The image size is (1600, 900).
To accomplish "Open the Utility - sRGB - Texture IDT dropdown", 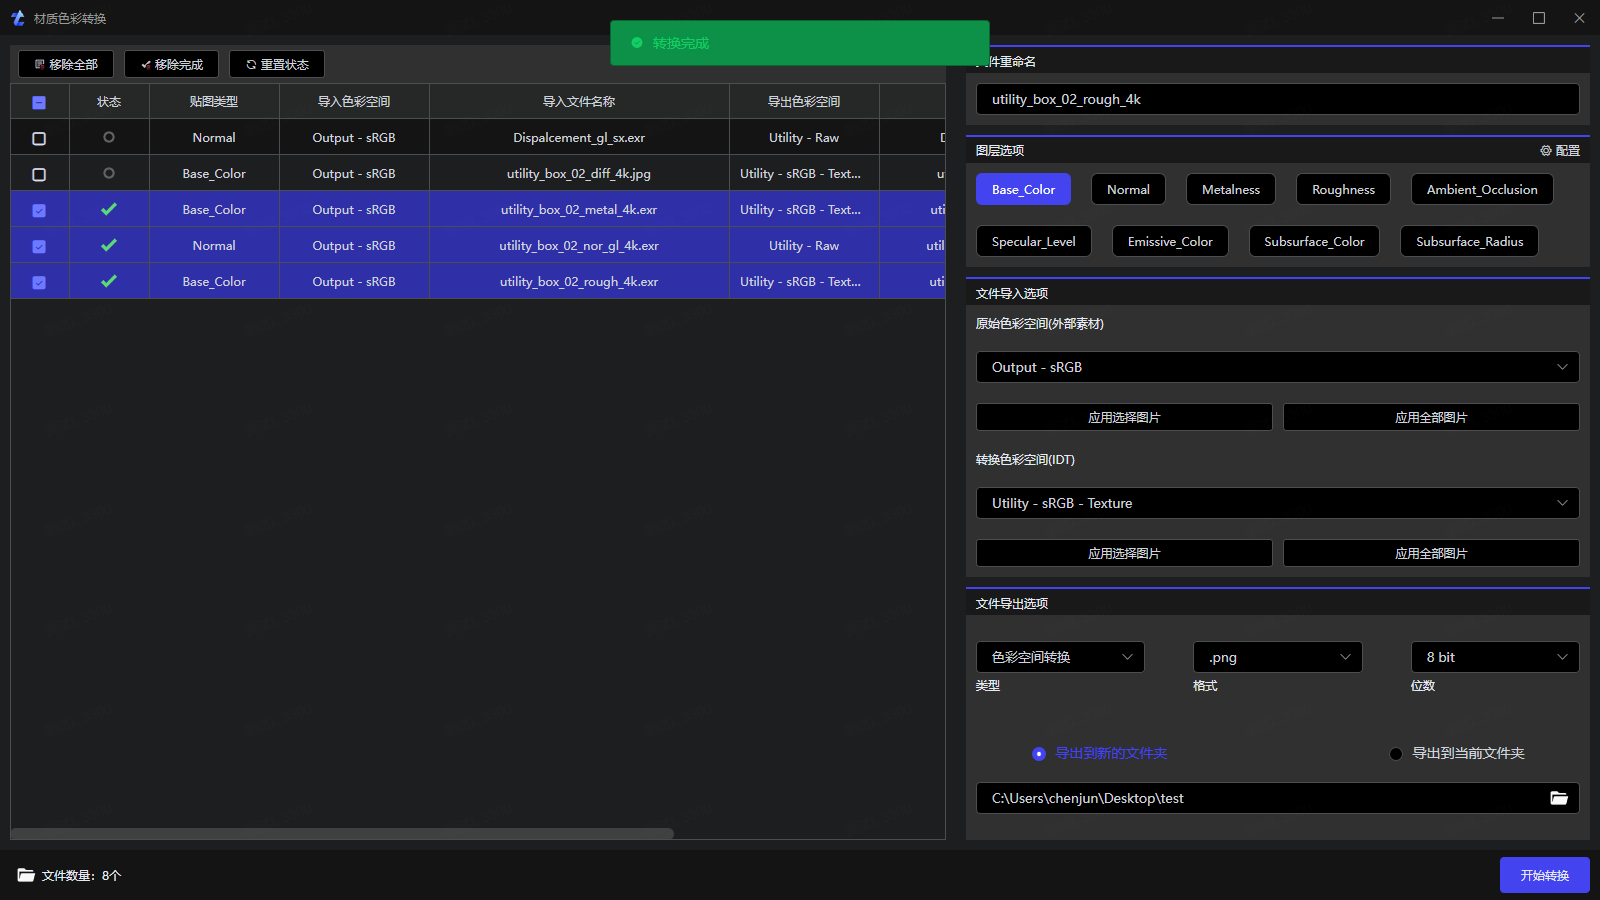I will pyautogui.click(x=1277, y=503).
